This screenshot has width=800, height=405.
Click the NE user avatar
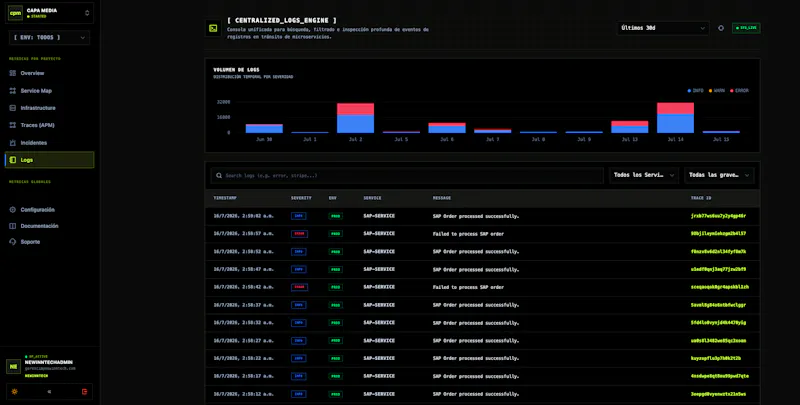click(13, 366)
